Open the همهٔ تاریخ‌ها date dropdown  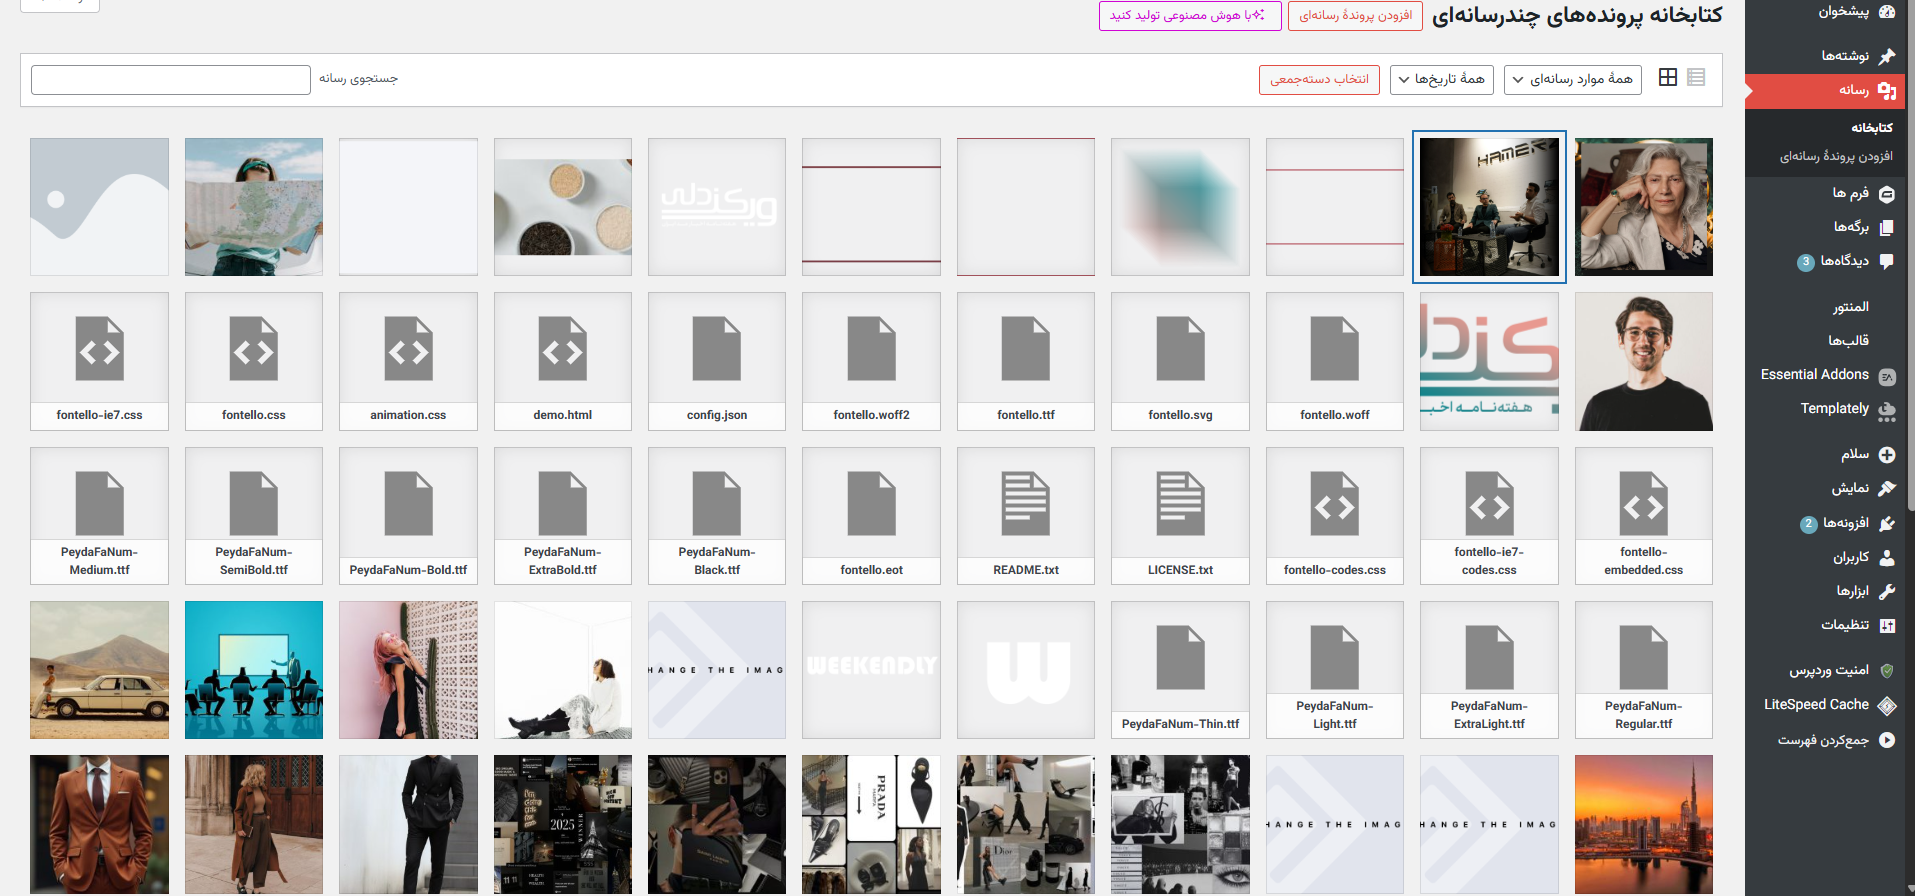coord(1441,79)
